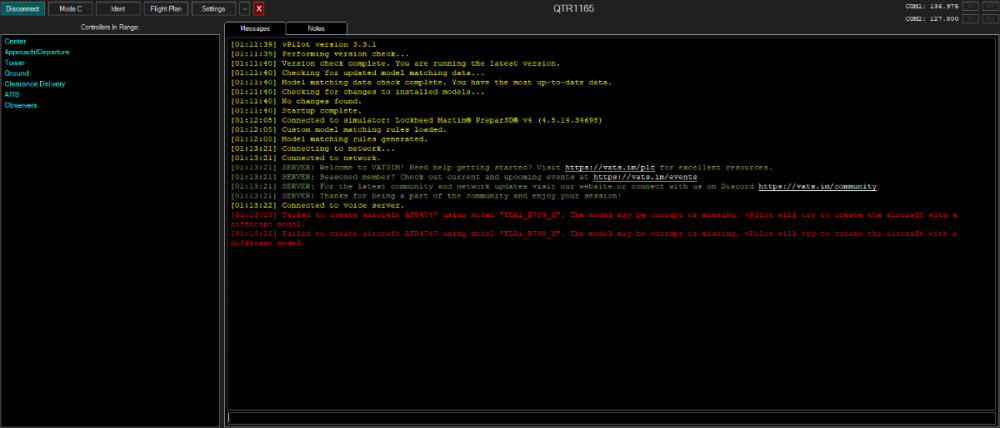Open the Settings dialog
Screen dimensions: 1000x428
[213, 8]
